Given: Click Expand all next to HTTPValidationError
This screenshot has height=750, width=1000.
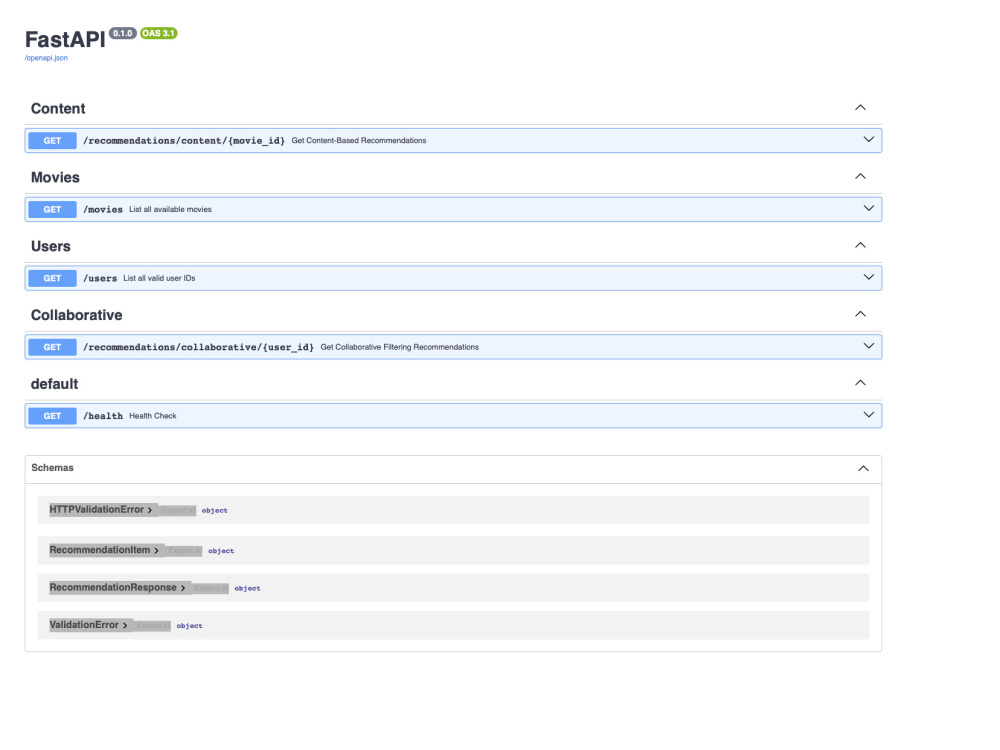Looking at the screenshot, I should 177,510.
